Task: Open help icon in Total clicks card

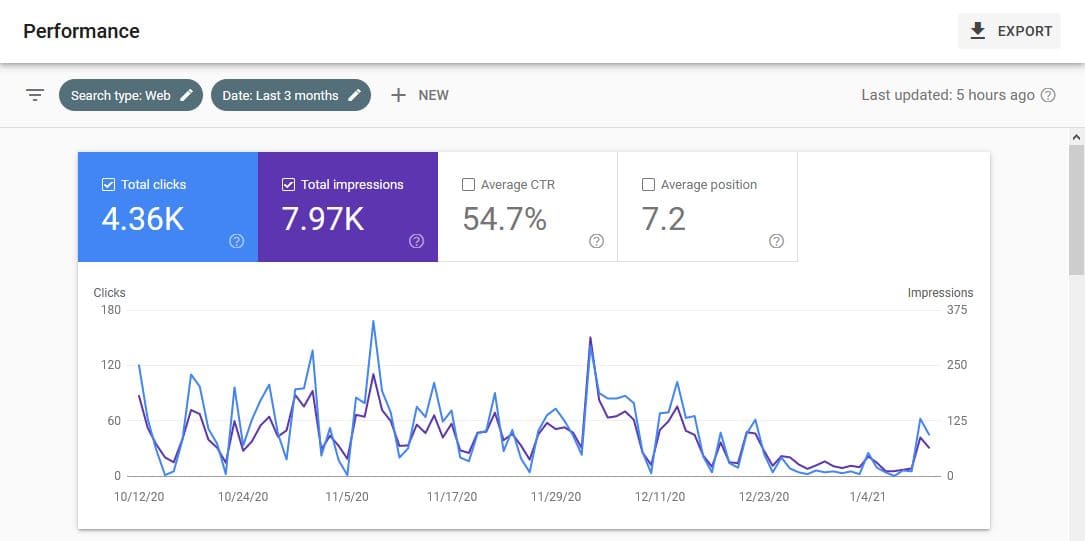Action: pos(237,241)
